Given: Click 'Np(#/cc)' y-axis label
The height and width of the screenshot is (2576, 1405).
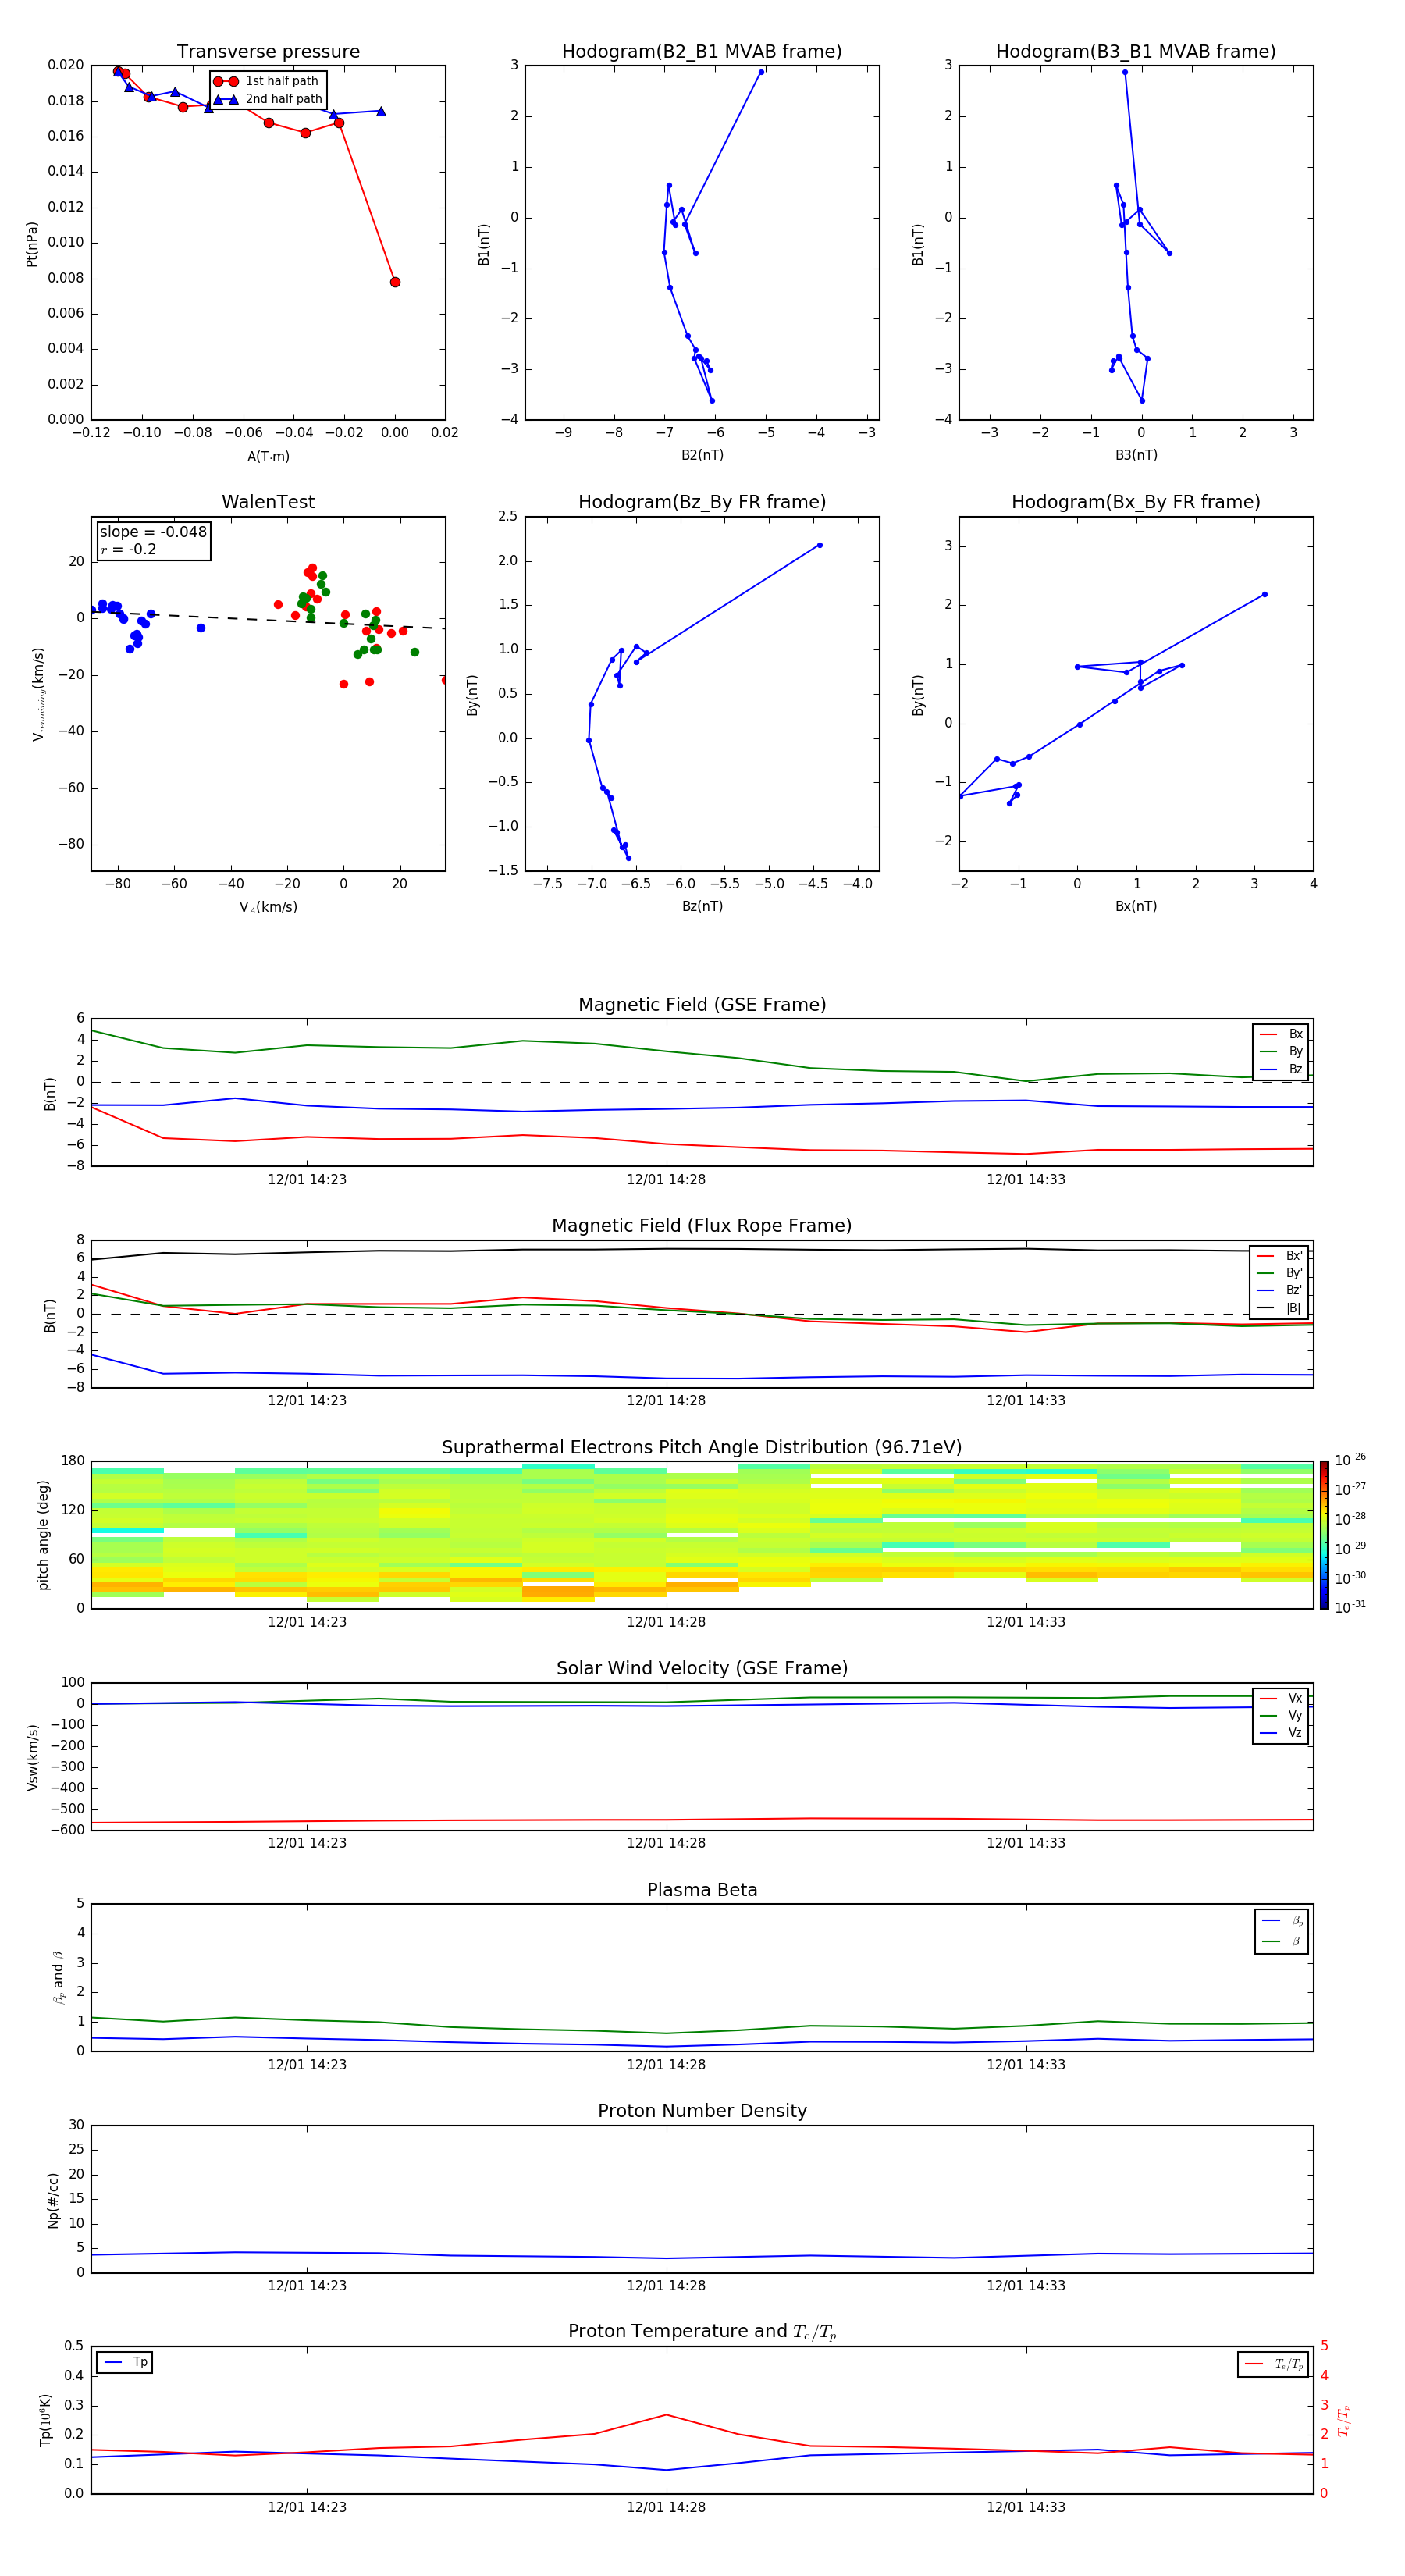Looking at the screenshot, I should click(53, 2199).
